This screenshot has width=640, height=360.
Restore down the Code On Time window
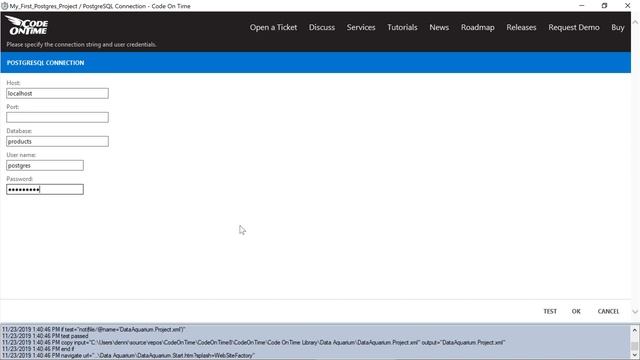(604, 6)
